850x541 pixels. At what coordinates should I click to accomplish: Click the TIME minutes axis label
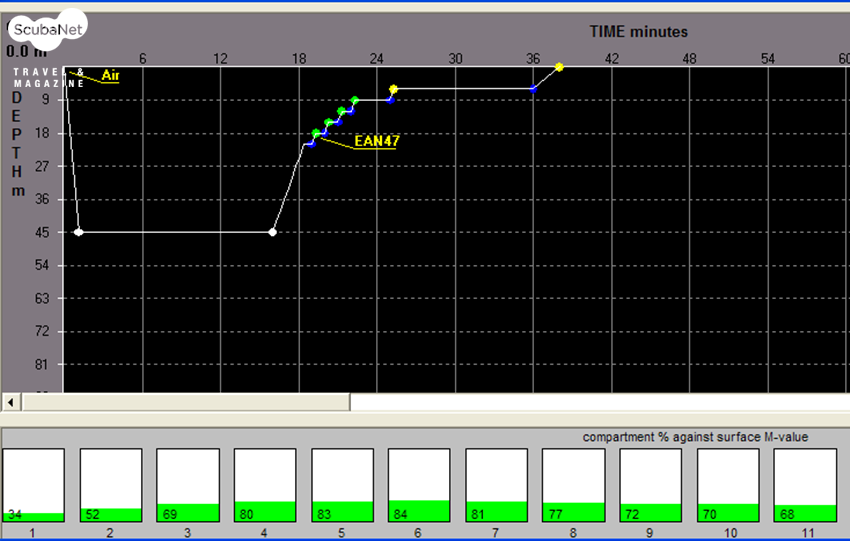point(638,32)
